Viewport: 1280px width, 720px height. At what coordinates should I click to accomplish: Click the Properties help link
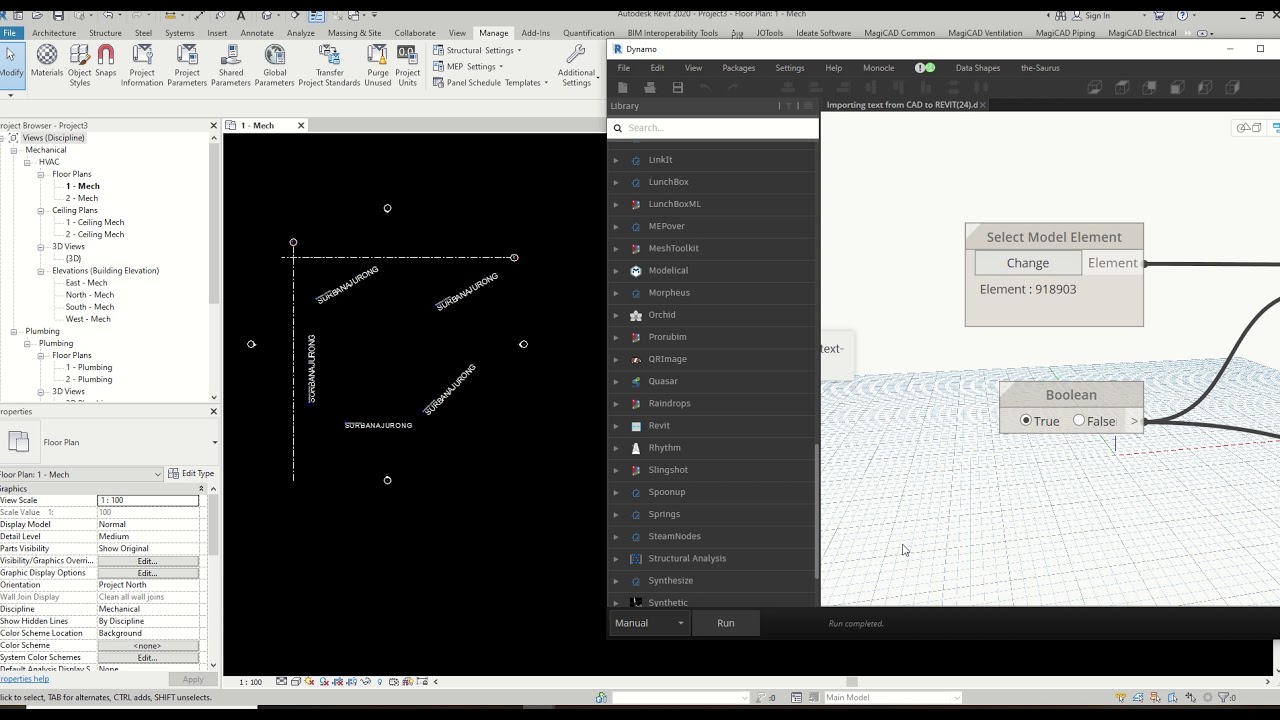coord(24,679)
